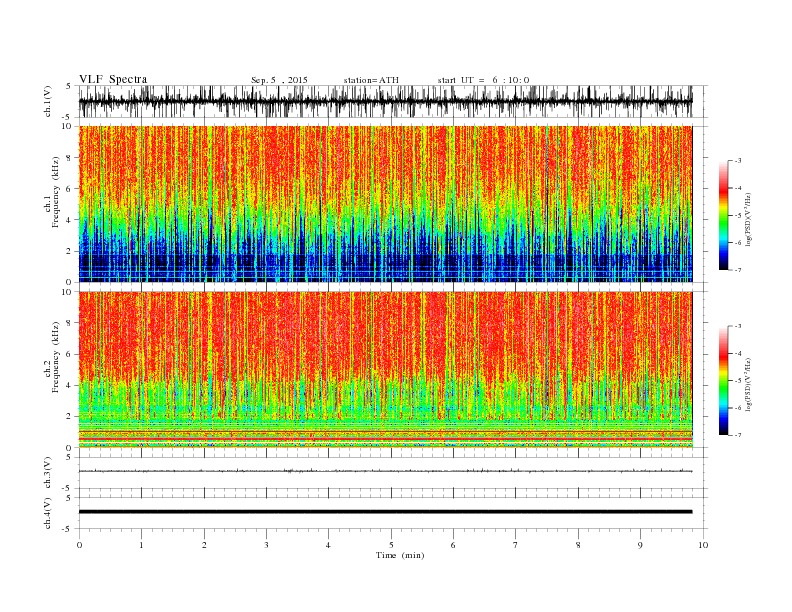Viewport: 792px width, 612px height.
Task: Click the "5" tick on the time axis
Action: tap(391, 545)
